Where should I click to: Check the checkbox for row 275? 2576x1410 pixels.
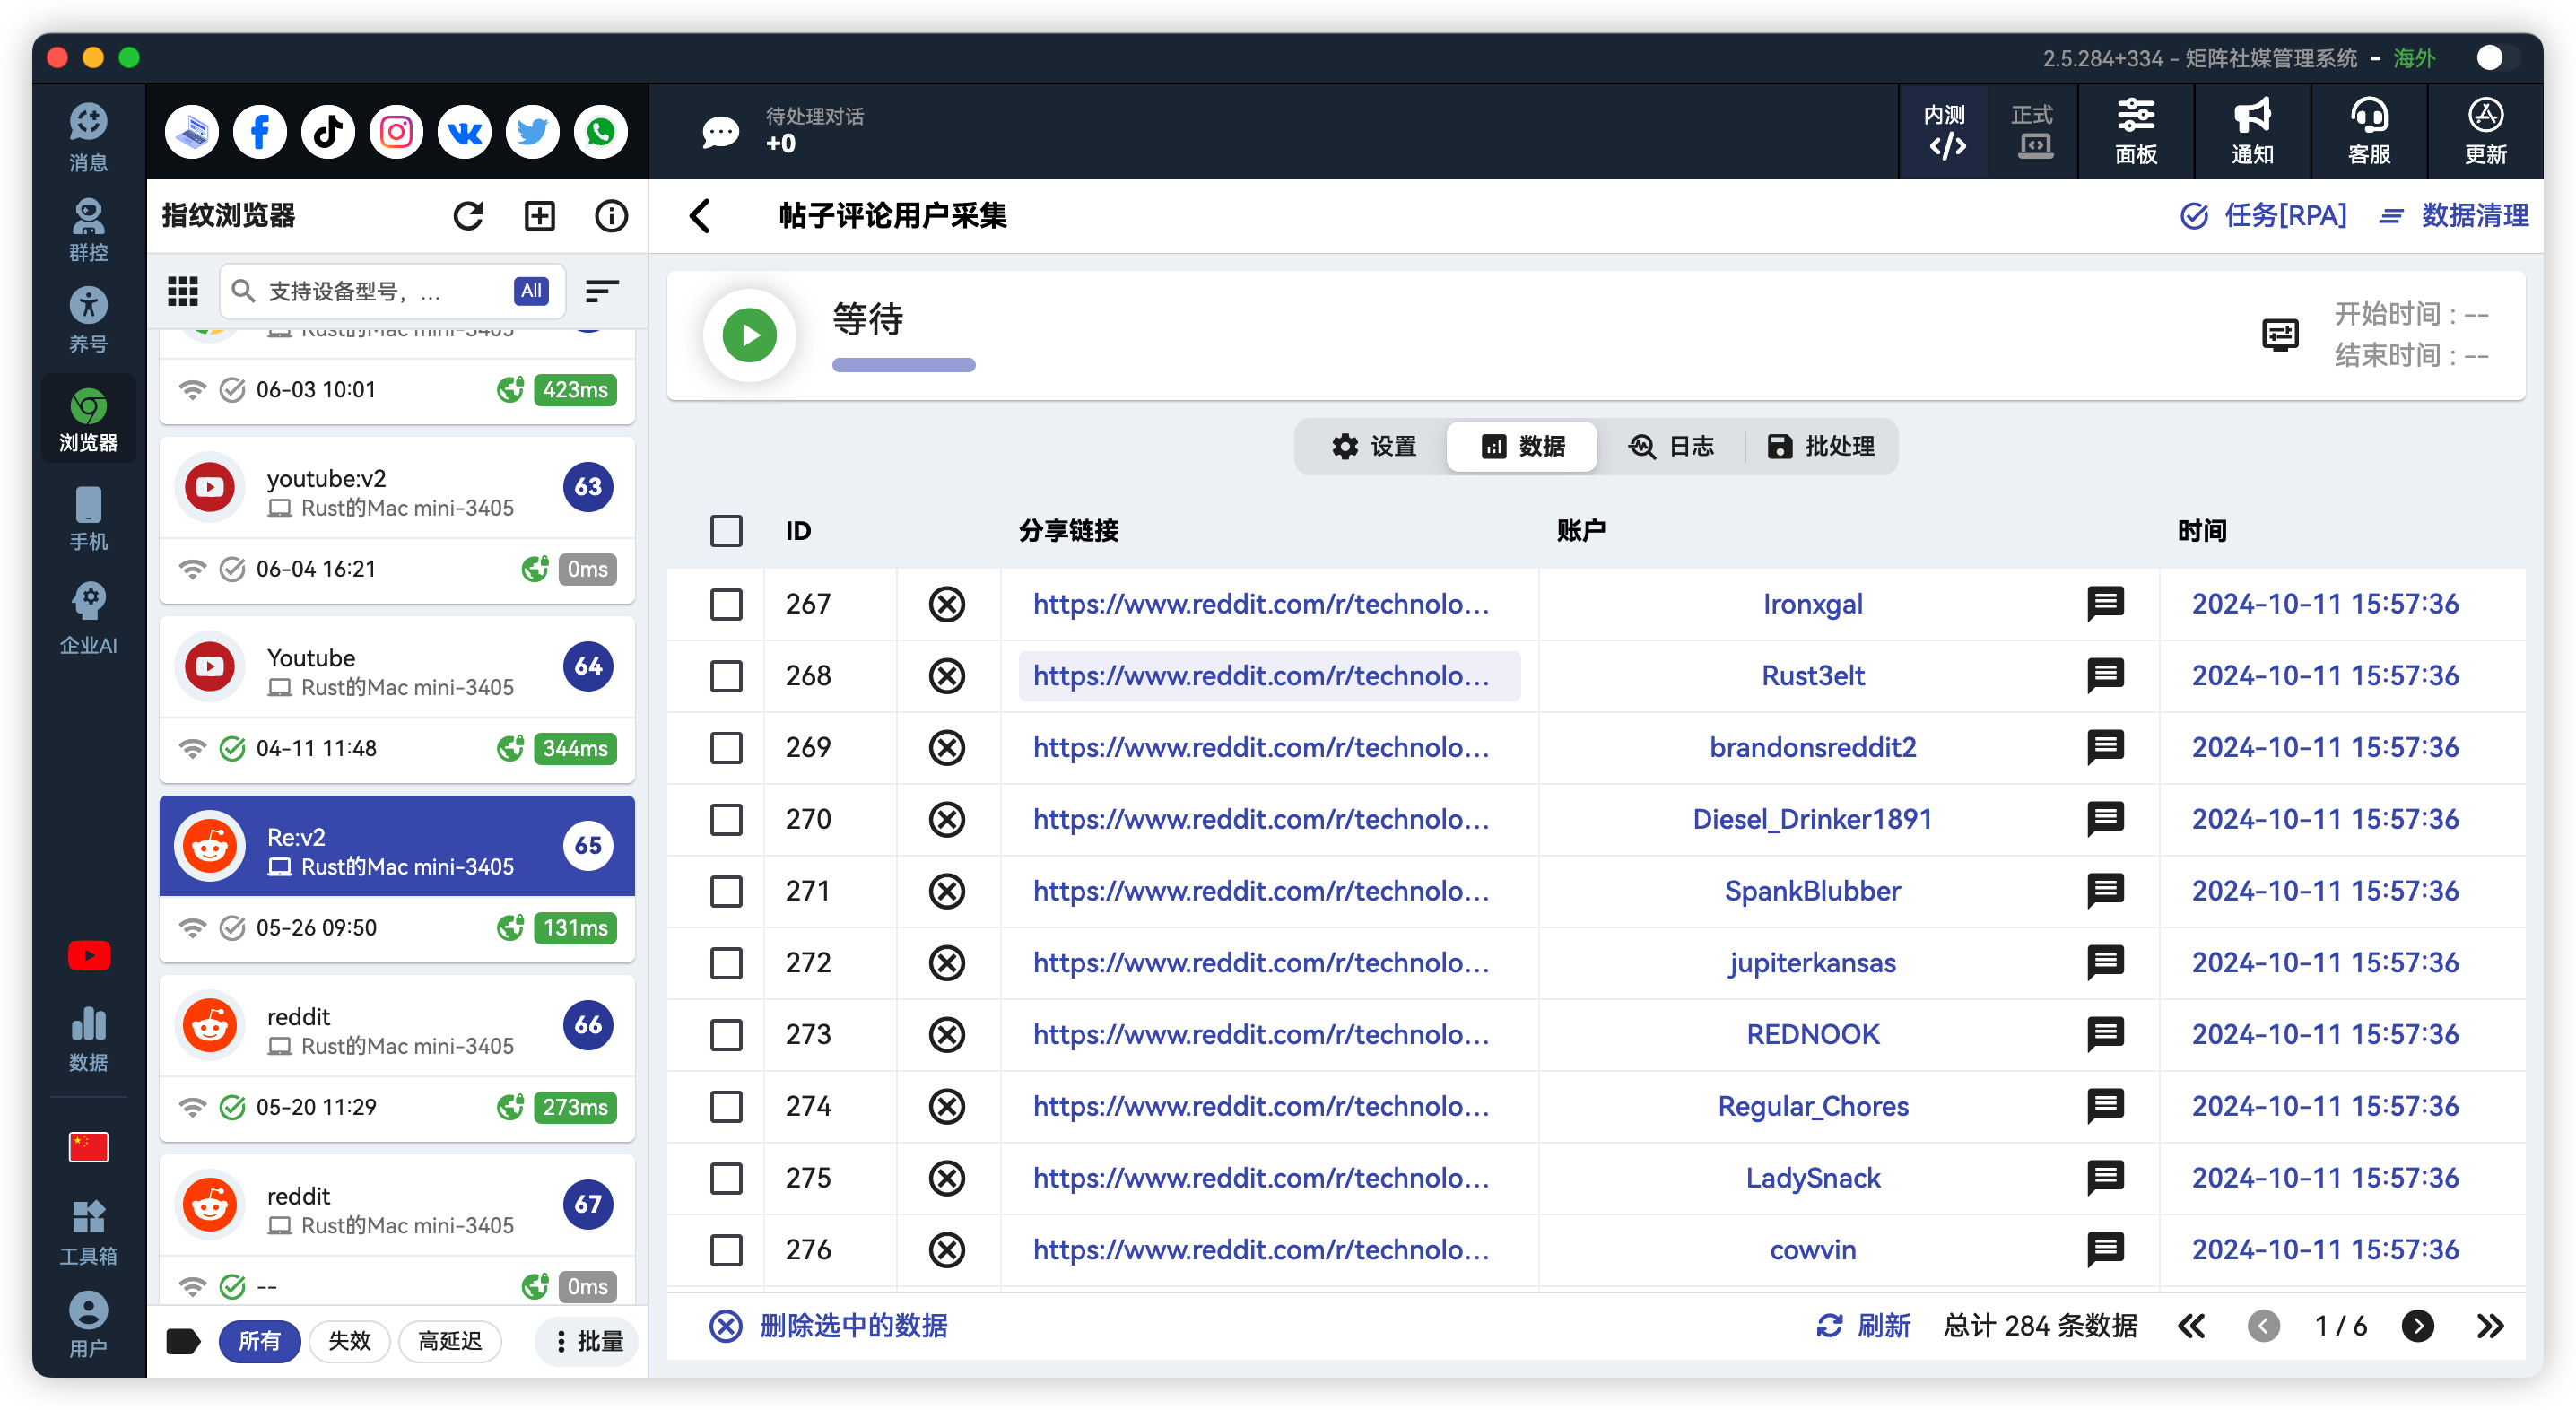point(726,1178)
